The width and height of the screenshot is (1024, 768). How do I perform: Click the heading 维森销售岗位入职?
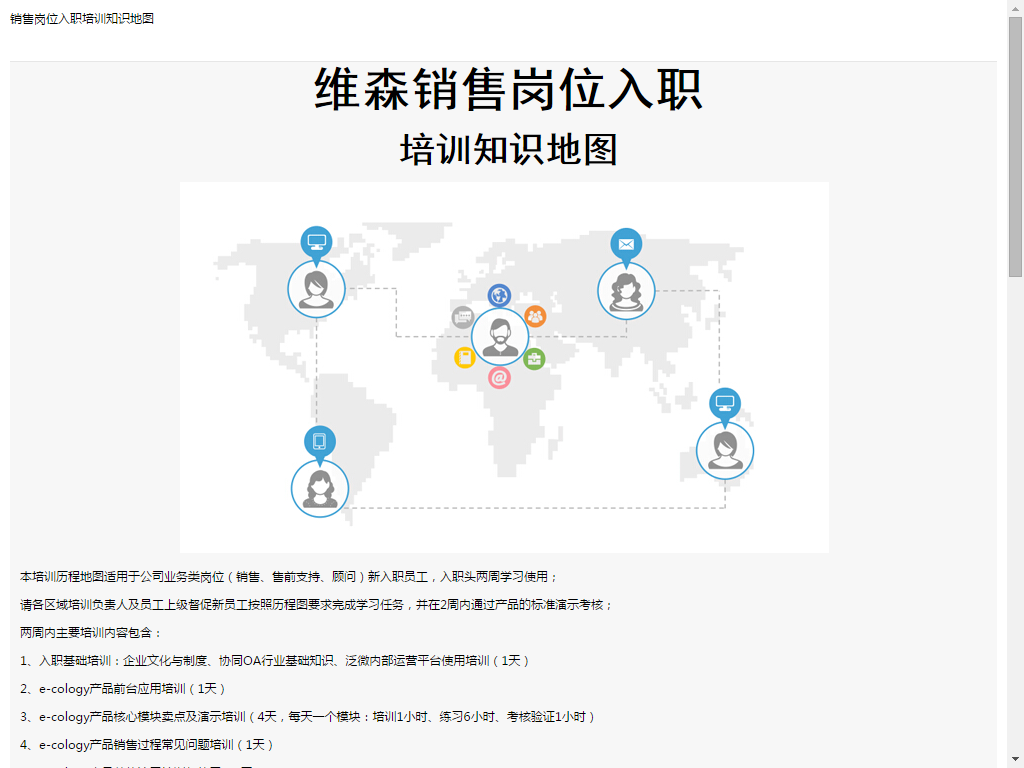508,89
